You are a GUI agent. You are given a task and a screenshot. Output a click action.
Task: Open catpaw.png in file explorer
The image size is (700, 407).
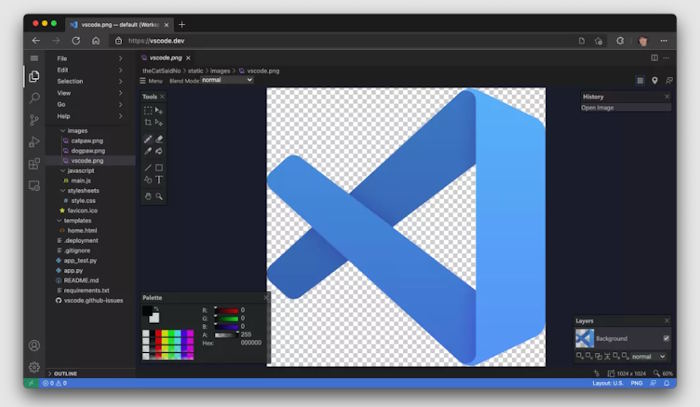coord(87,141)
